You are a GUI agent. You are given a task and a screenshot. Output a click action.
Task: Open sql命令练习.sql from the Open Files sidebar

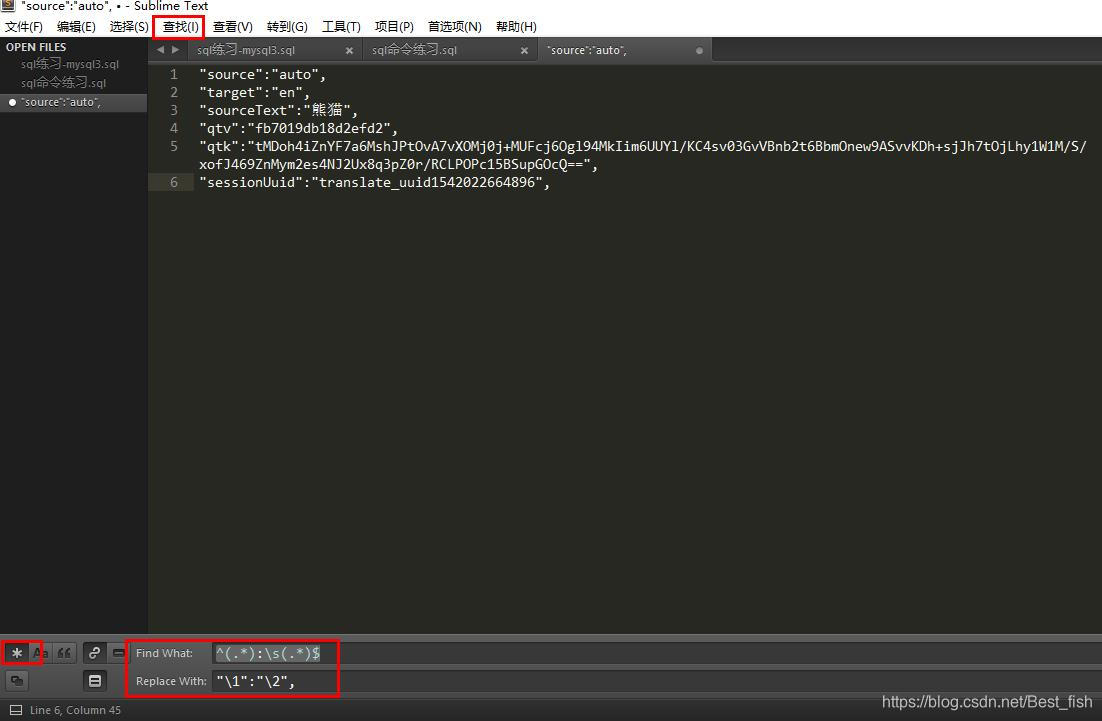[x=63, y=83]
